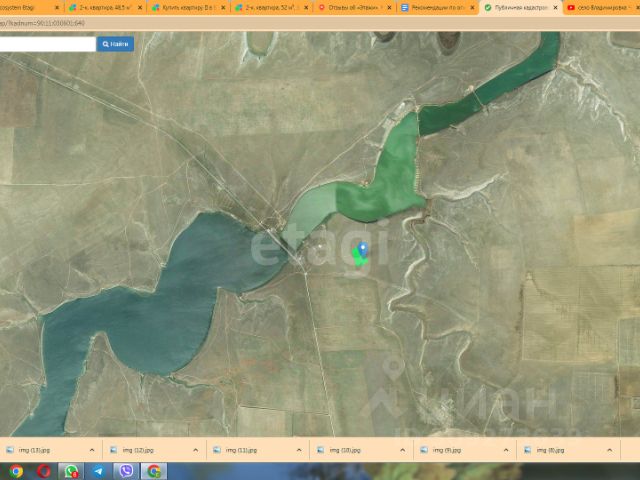640x480 pixels.
Task: Expand options chevron for img (8).jpg
Action: (609, 450)
